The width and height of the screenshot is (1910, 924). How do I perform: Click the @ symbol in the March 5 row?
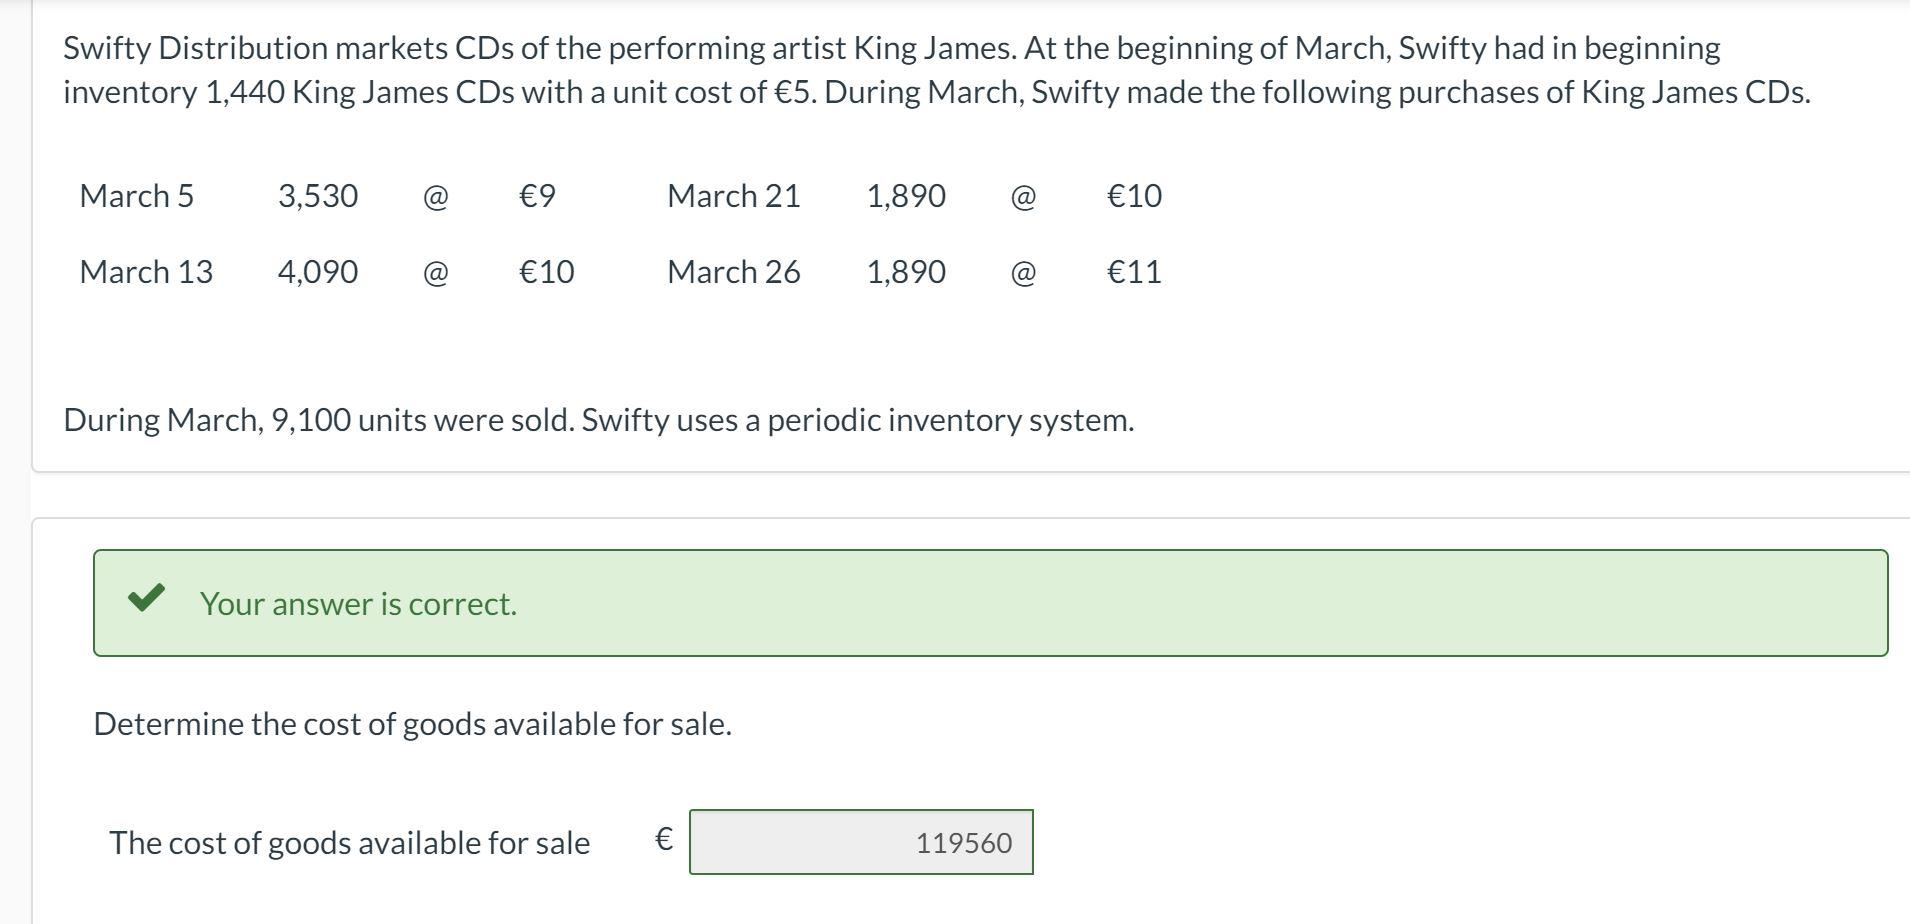point(436,196)
